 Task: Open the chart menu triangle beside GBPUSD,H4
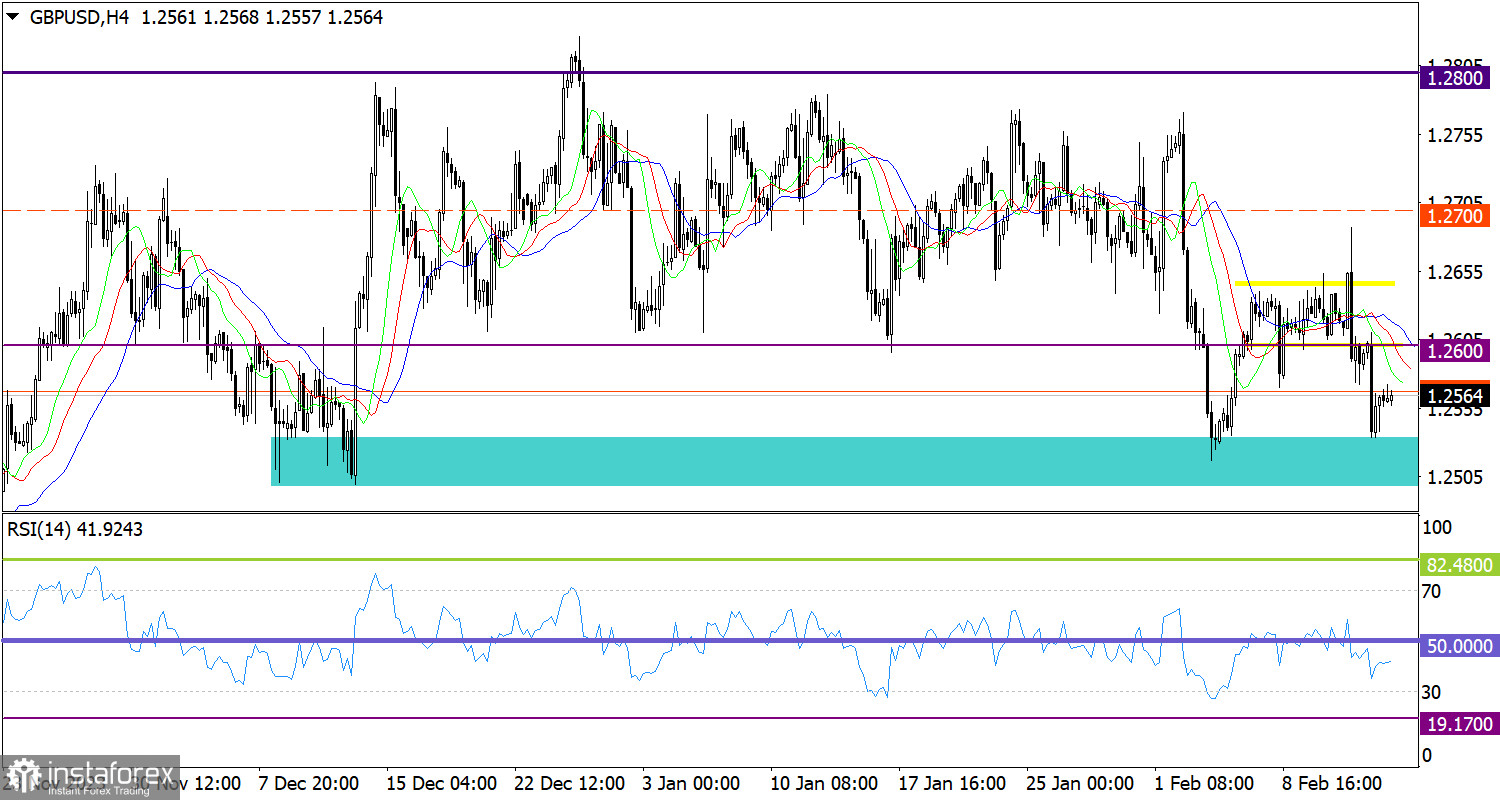point(12,17)
